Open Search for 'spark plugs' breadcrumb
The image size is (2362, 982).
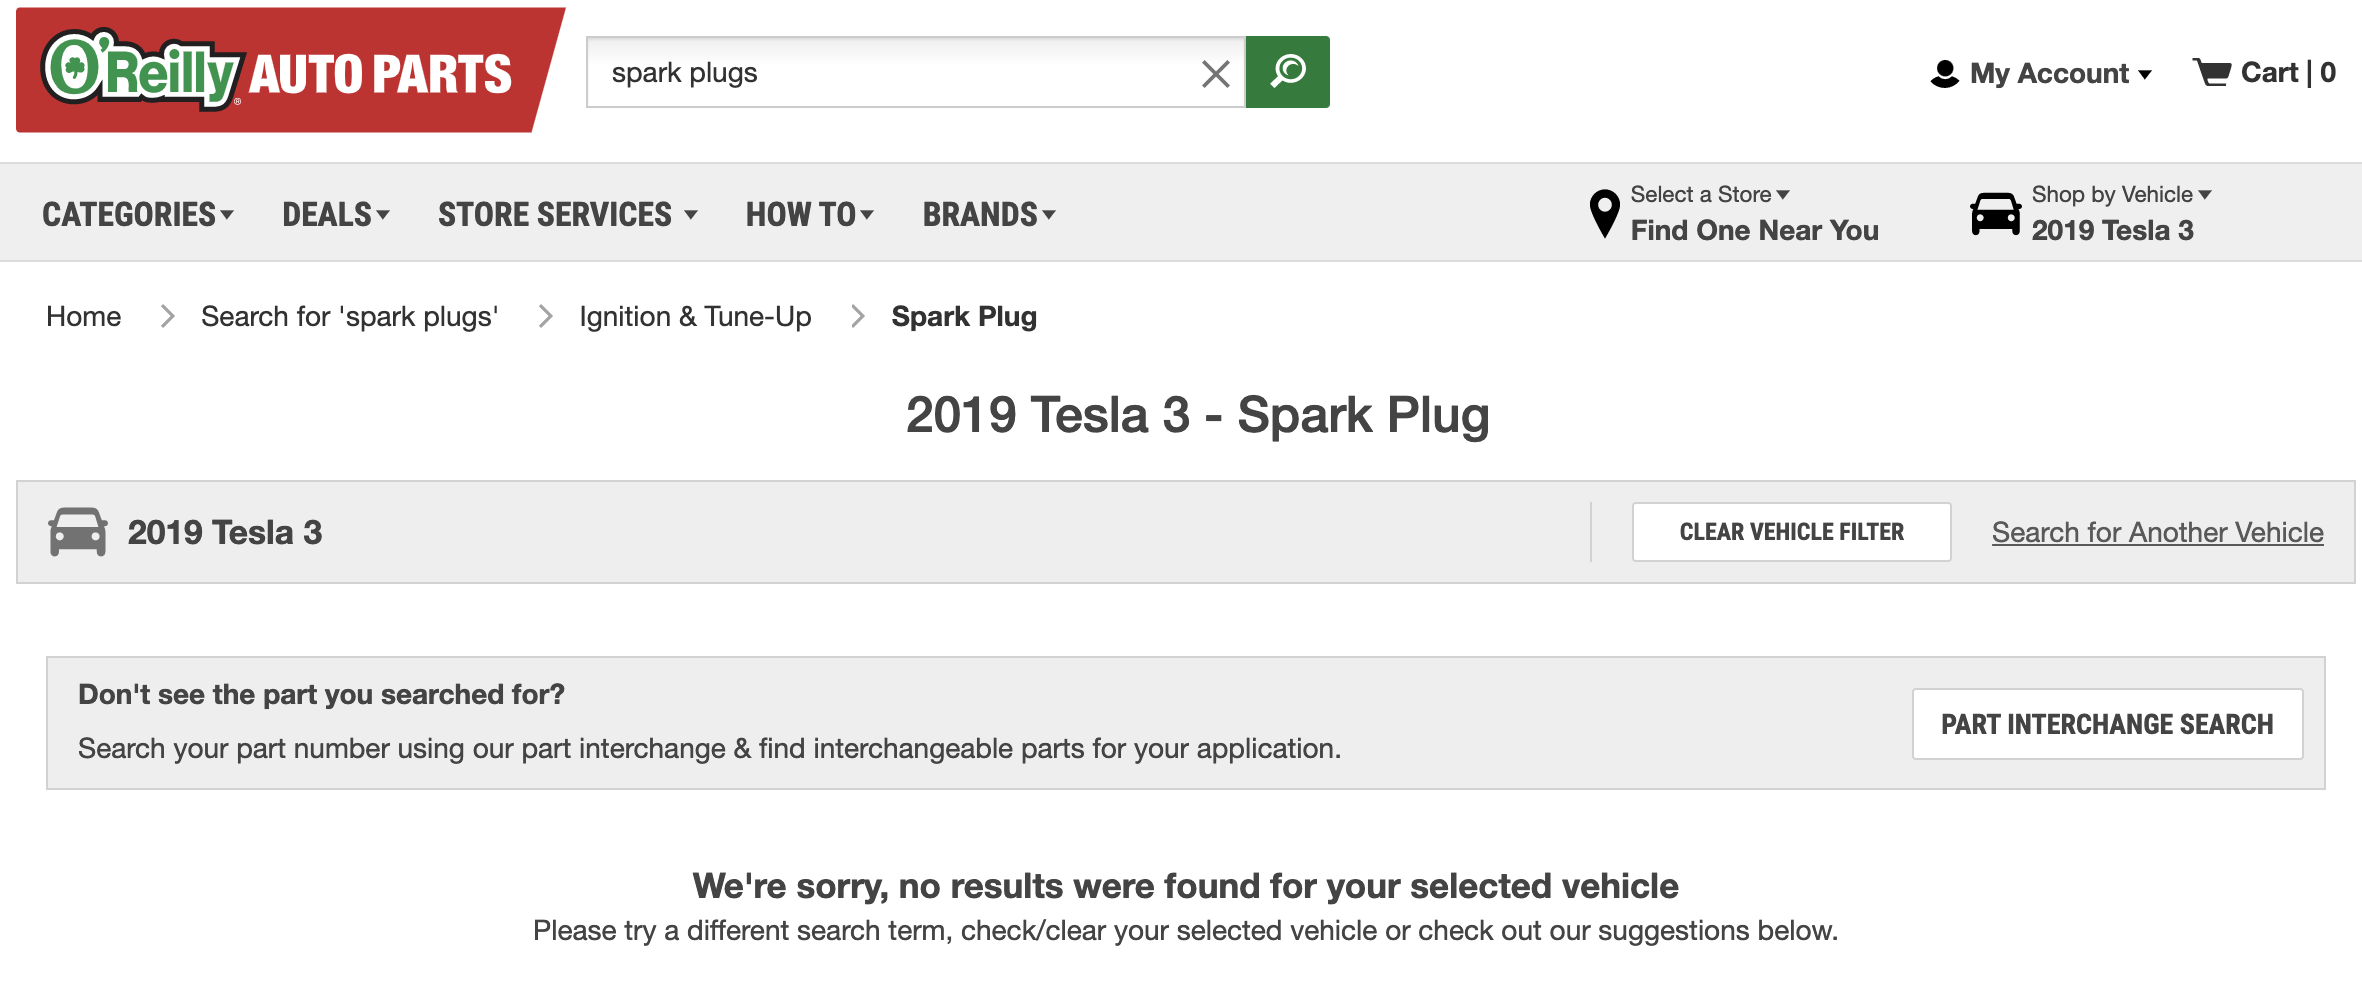click(x=349, y=316)
